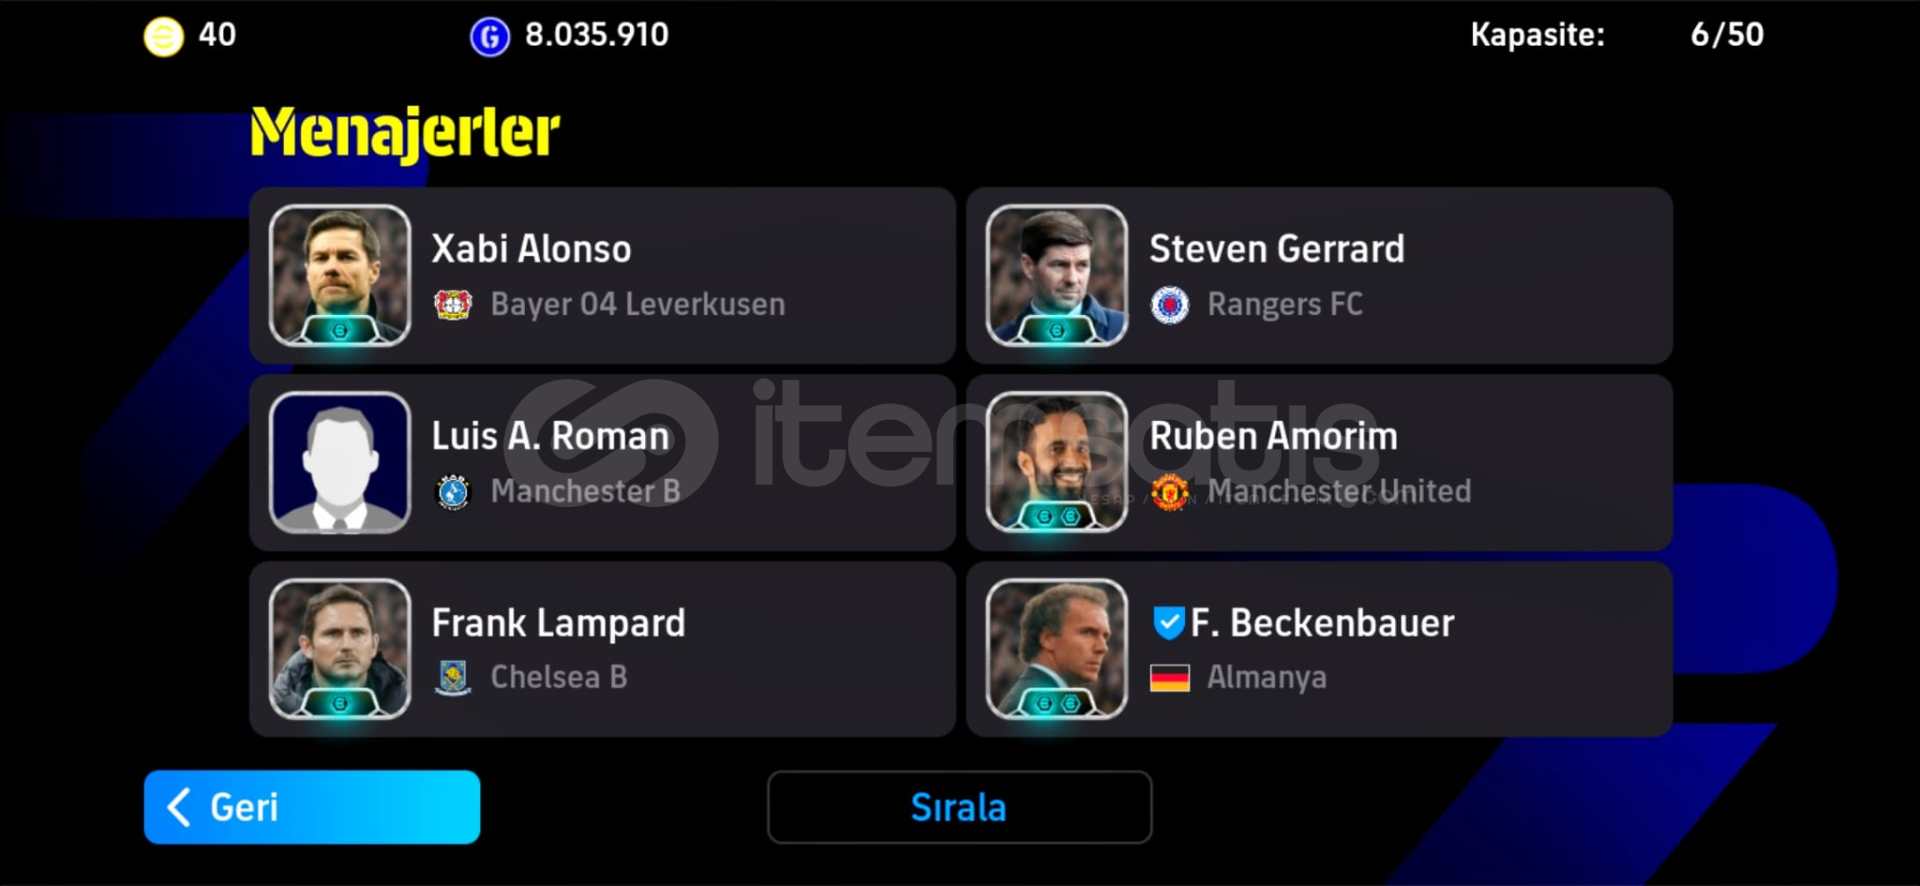Open Luis A. Roman's silhouette portrait
The height and width of the screenshot is (886, 1920).
coord(340,462)
